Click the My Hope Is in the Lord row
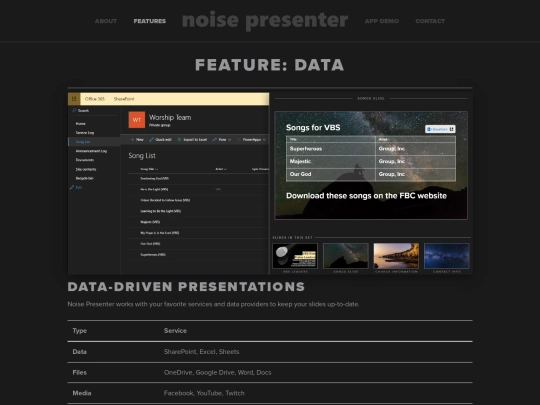Screen dimensions: 540x405 198,233
